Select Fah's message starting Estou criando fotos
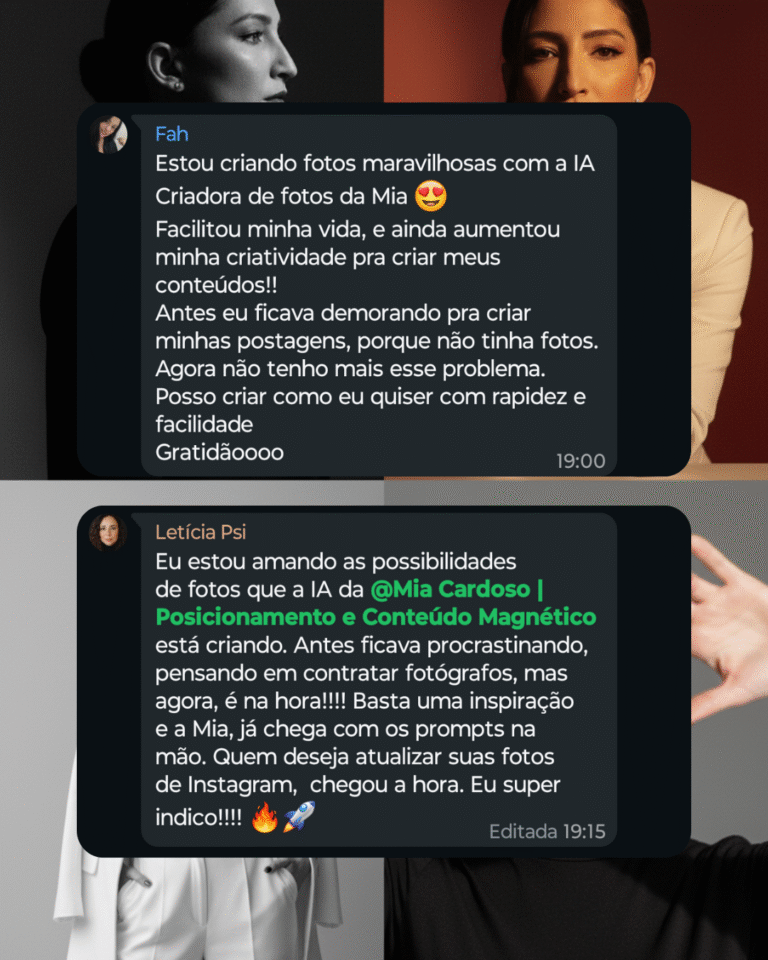The height and width of the screenshot is (960, 768). 378,295
